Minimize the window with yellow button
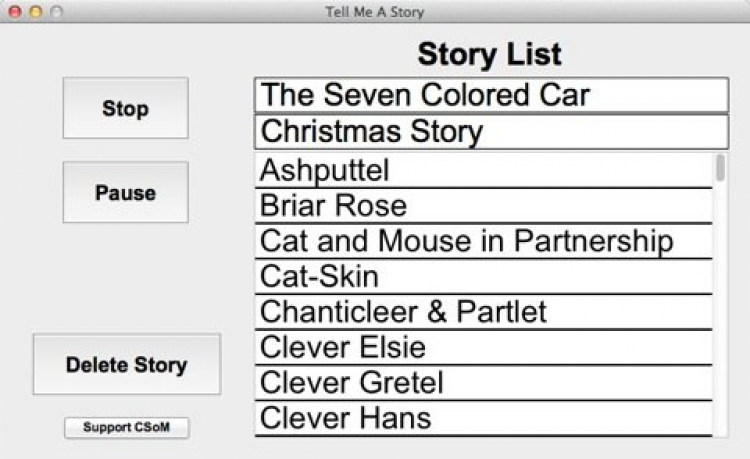Viewport: 750px width, 459px height. click(x=35, y=12)
